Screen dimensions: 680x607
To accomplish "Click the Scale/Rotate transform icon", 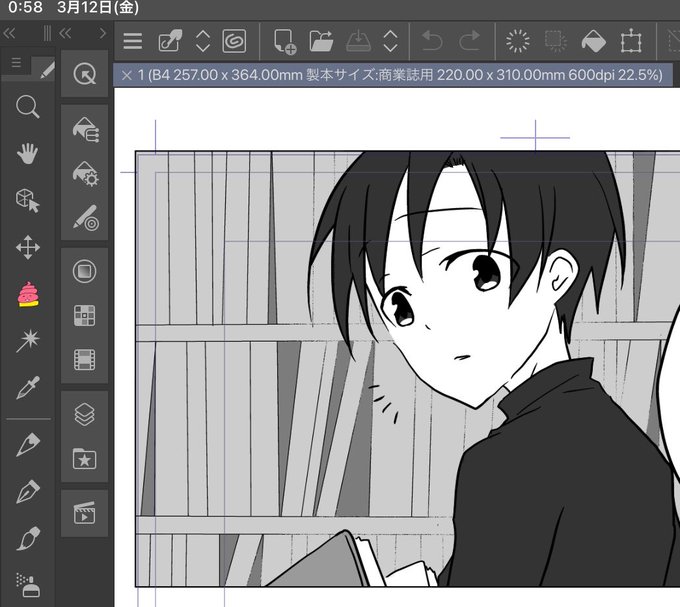I will click(631, 42).
